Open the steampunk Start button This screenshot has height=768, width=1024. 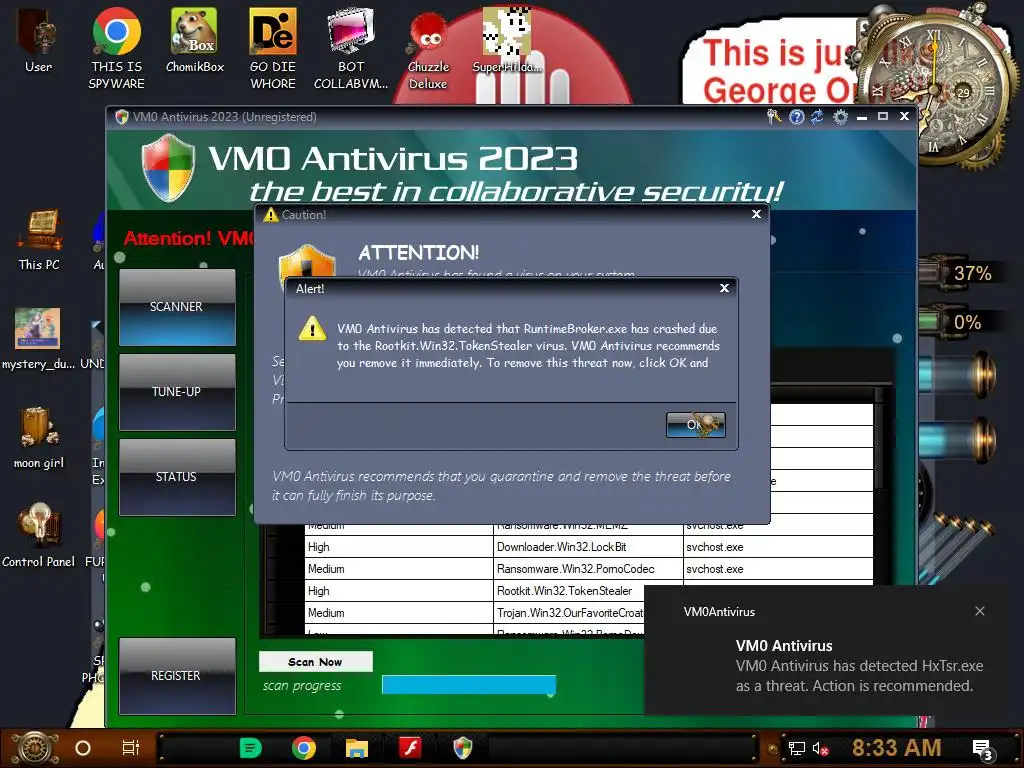tap(35, 748)
